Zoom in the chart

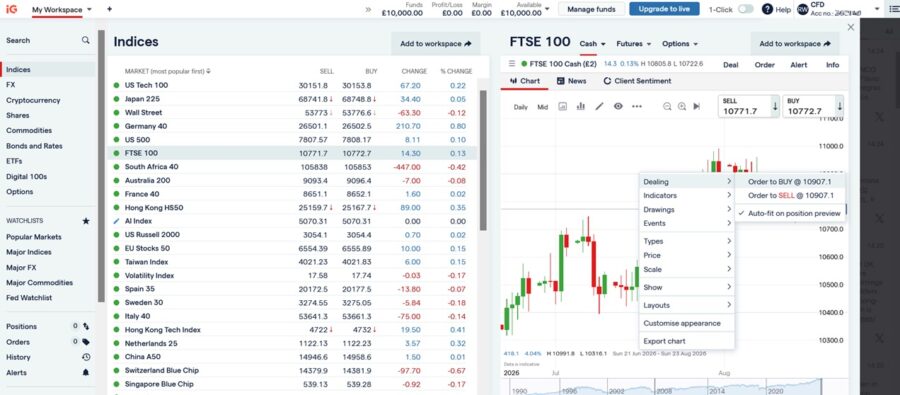pyautogui.click(x=682, y=106)
